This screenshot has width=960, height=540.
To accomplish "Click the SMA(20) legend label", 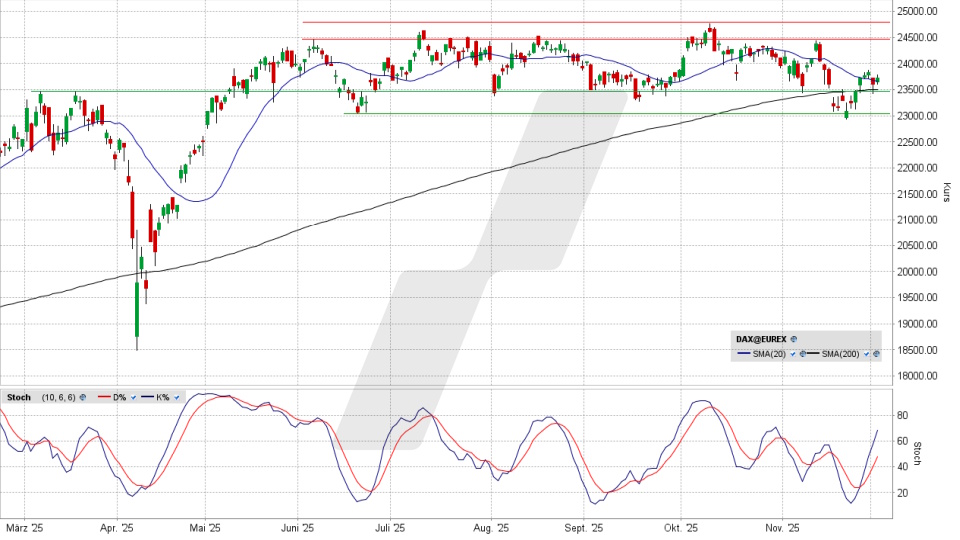I will coord(770,354).
